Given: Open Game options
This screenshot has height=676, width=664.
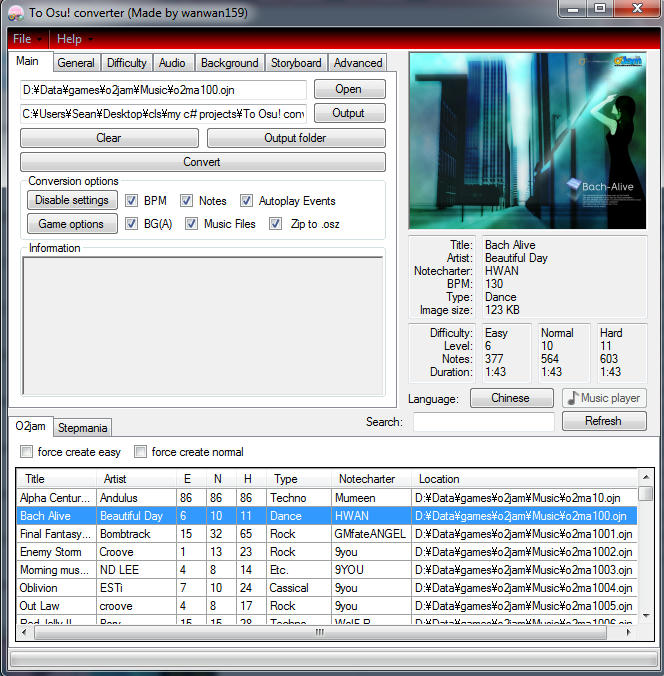Looking at the screenshot, I should pos(72,224).
